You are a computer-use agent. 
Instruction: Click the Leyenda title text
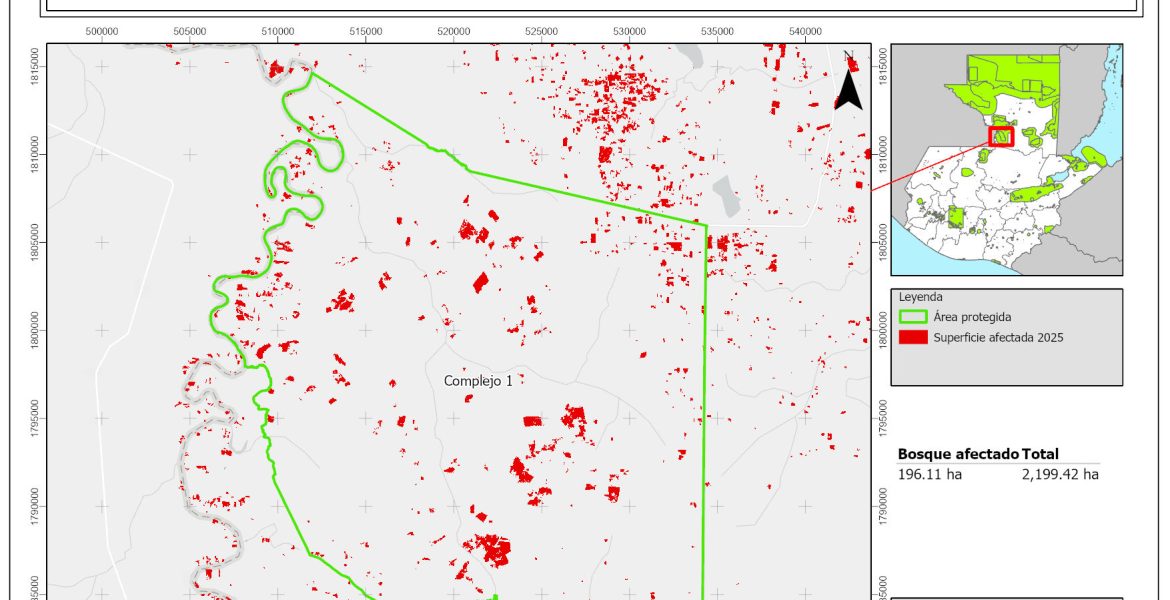click(x=920, y=297)
